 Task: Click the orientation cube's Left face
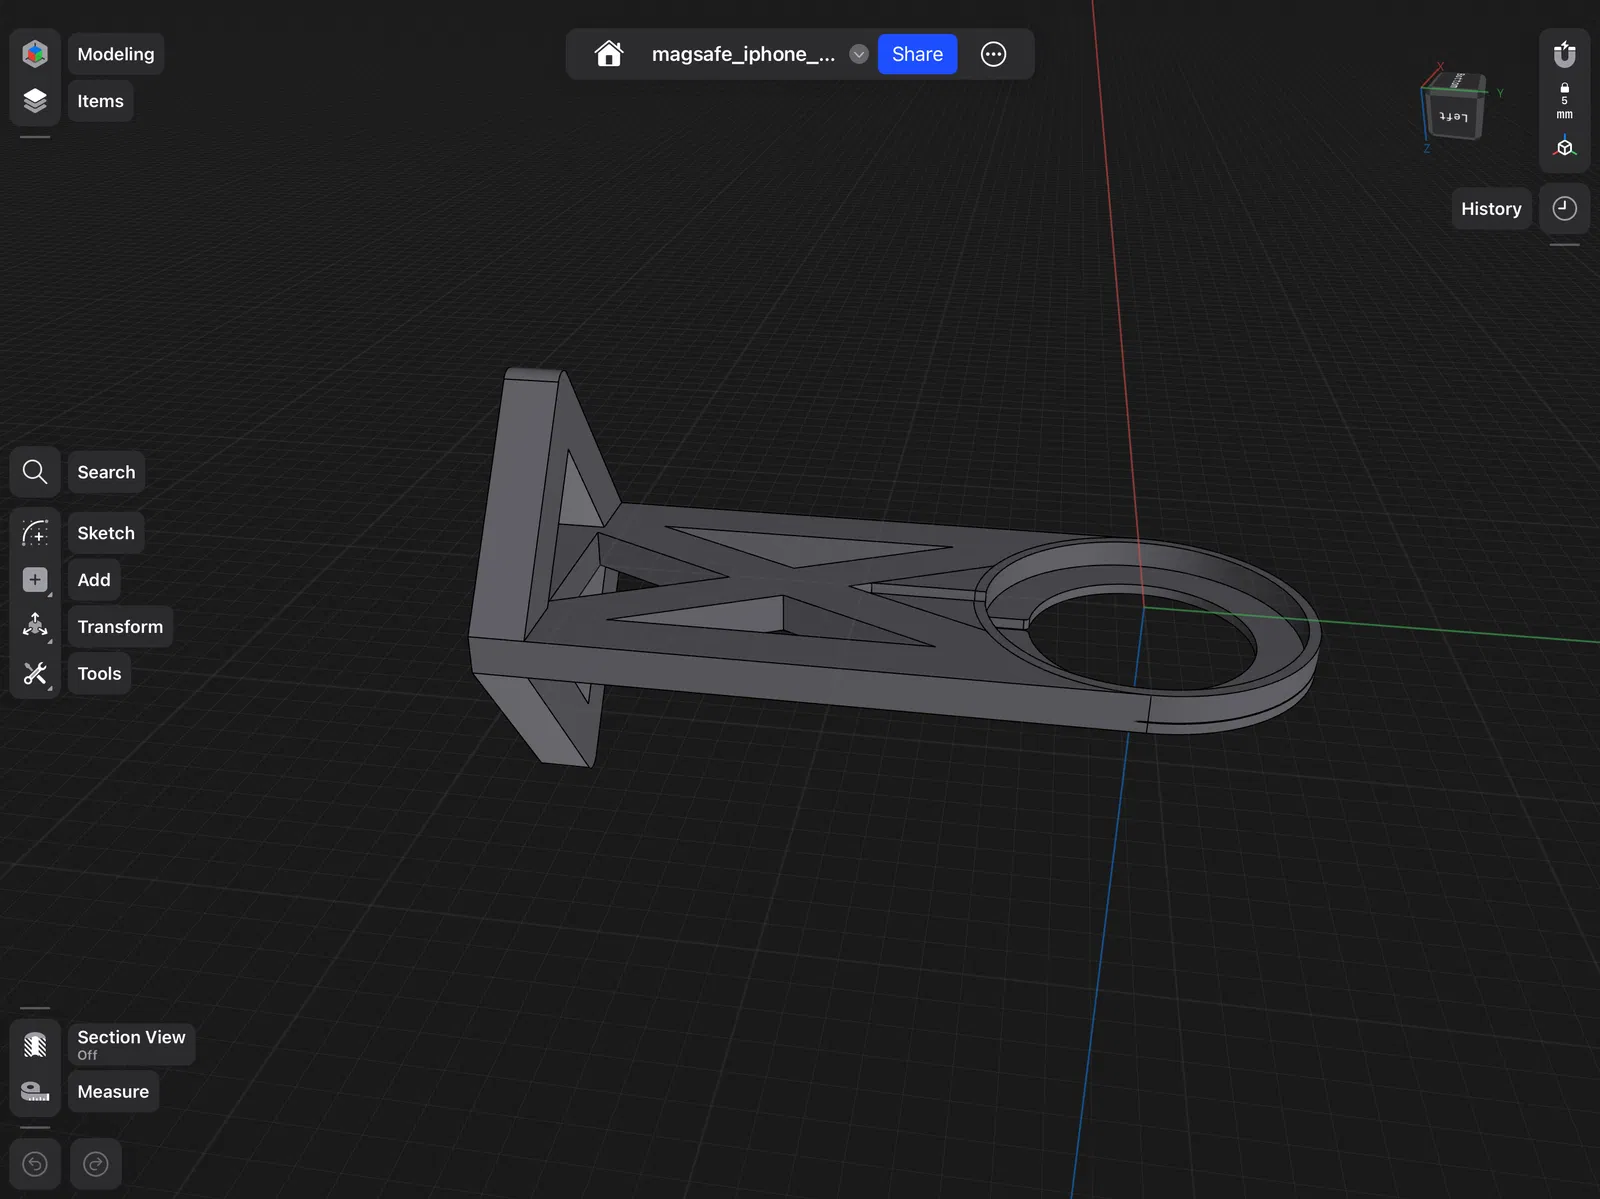click(x=1454, y=116)
